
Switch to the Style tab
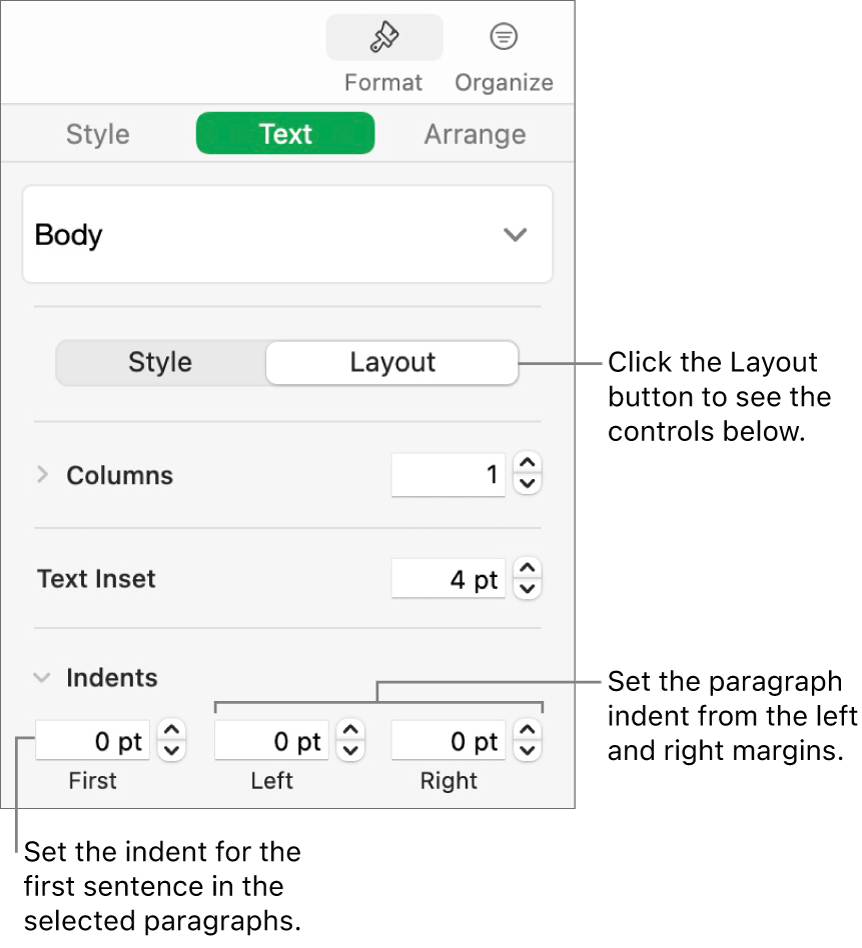coord(97,133)
